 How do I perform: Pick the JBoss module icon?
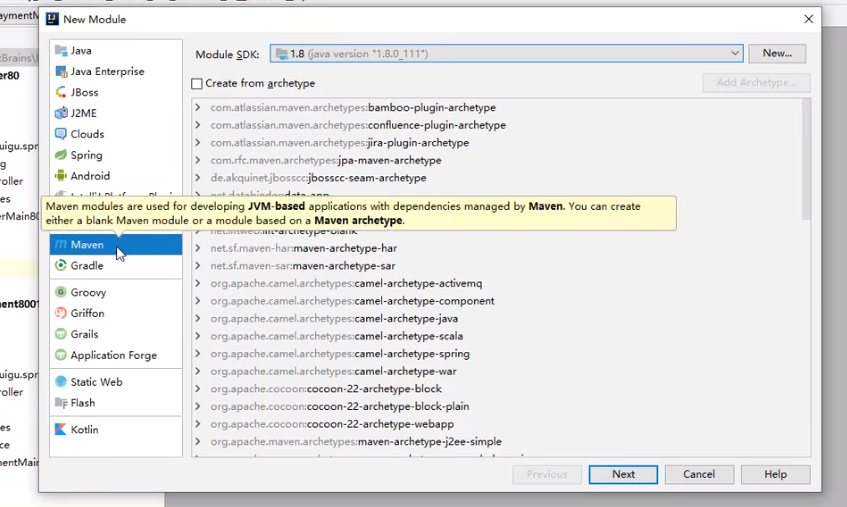pyautogui.click(x=60, y=92)
